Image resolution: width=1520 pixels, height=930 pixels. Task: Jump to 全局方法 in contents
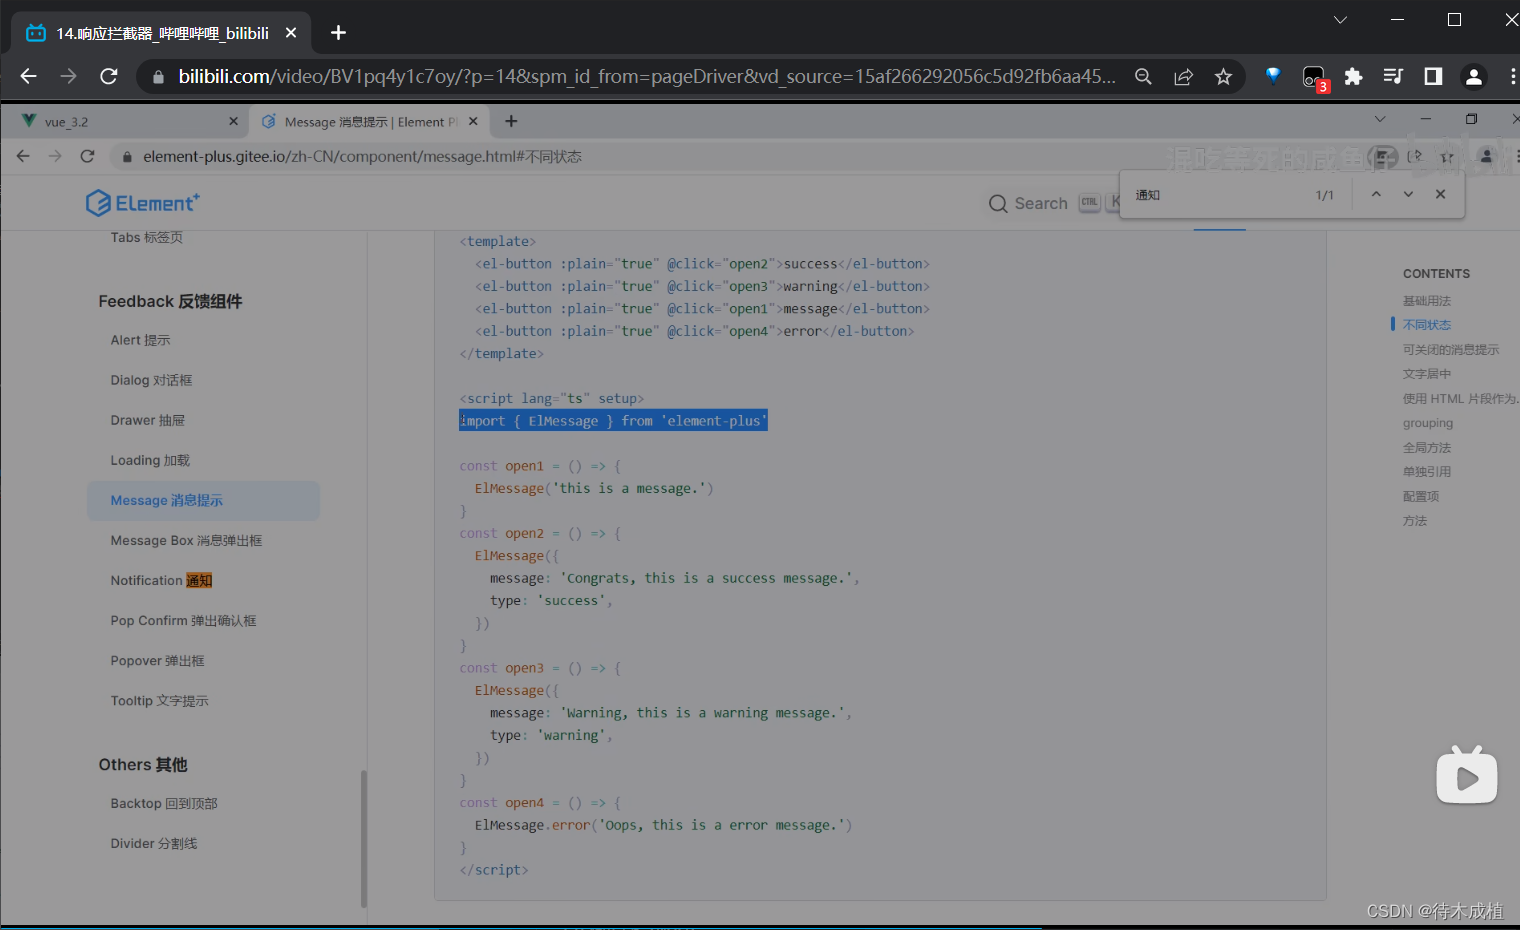click(1426, 447)
